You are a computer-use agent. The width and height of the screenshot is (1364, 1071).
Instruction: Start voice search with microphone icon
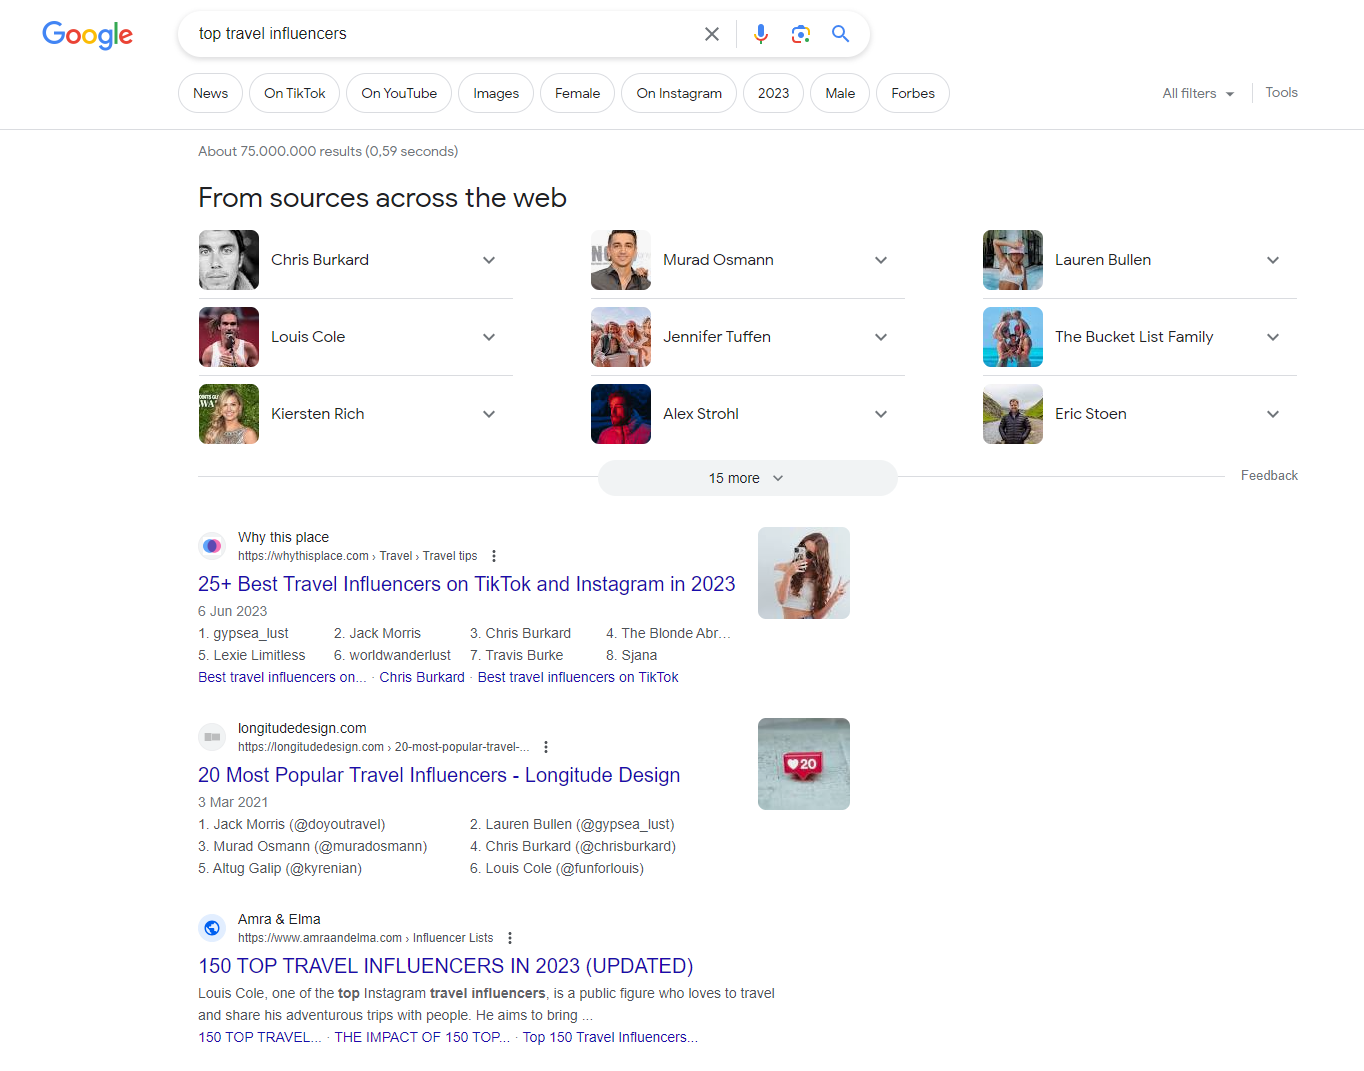pos(761,34)
